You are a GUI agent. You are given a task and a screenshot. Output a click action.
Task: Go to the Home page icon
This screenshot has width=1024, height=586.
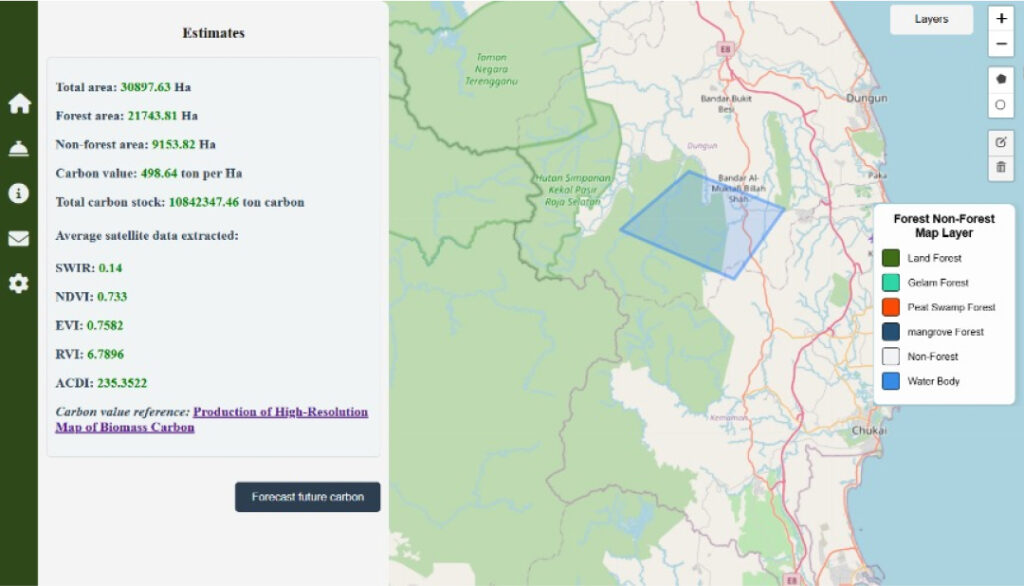tap(19, 104)
